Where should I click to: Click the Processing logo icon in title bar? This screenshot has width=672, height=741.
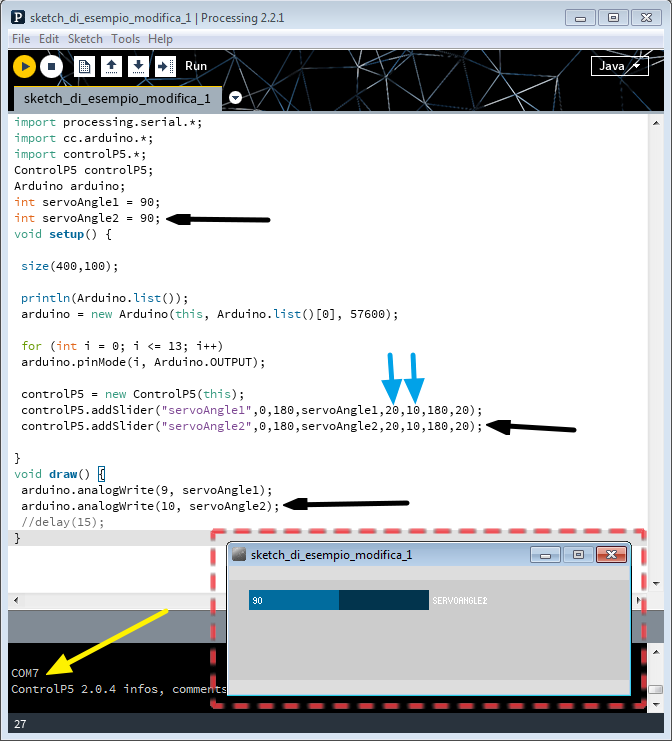click(18, 17)
